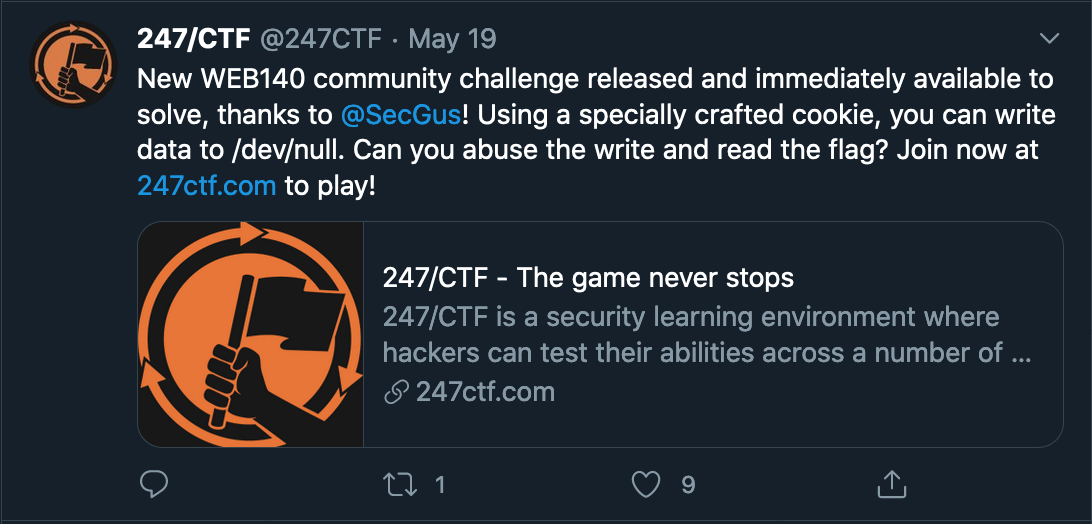1092x524 pixels.
Task: Open the tweet options chevron menu
Action: point(1049,39)
